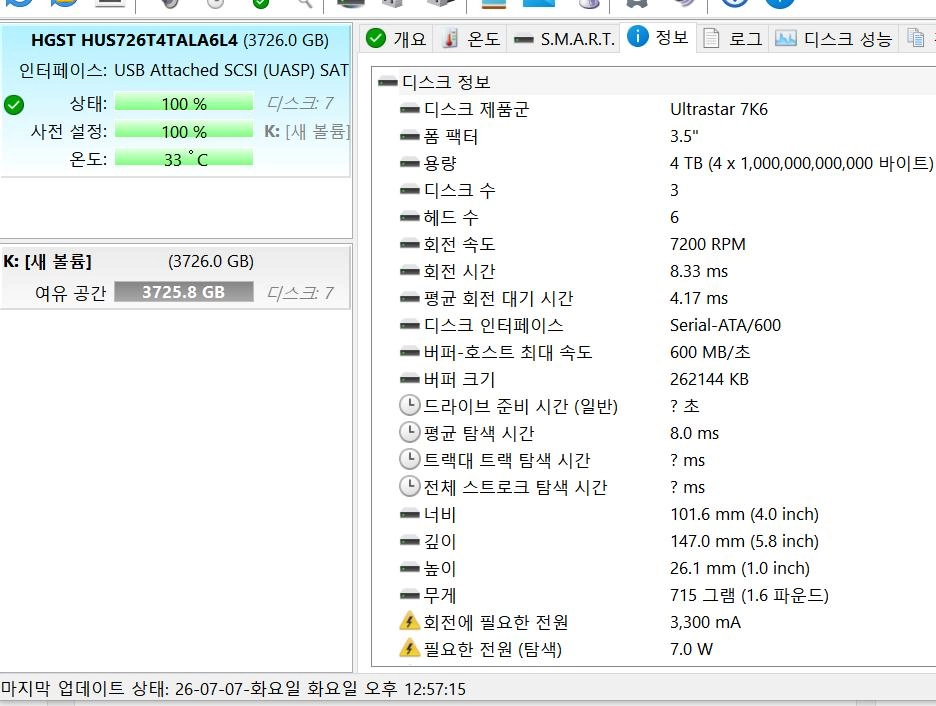This screenshot has height=706, width=936.
Task: Click the Serial-ATA/600 interface value
Action: click(x=725, y=325)
